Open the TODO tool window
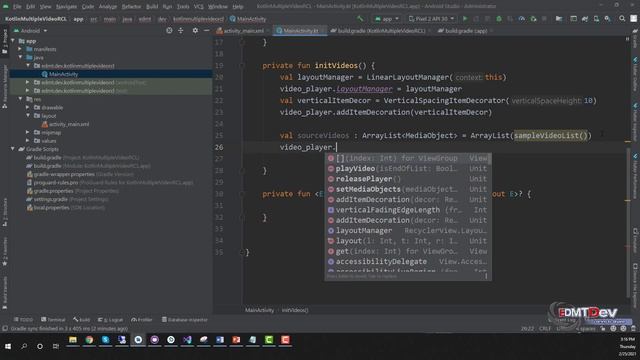 tap(23, 320)
